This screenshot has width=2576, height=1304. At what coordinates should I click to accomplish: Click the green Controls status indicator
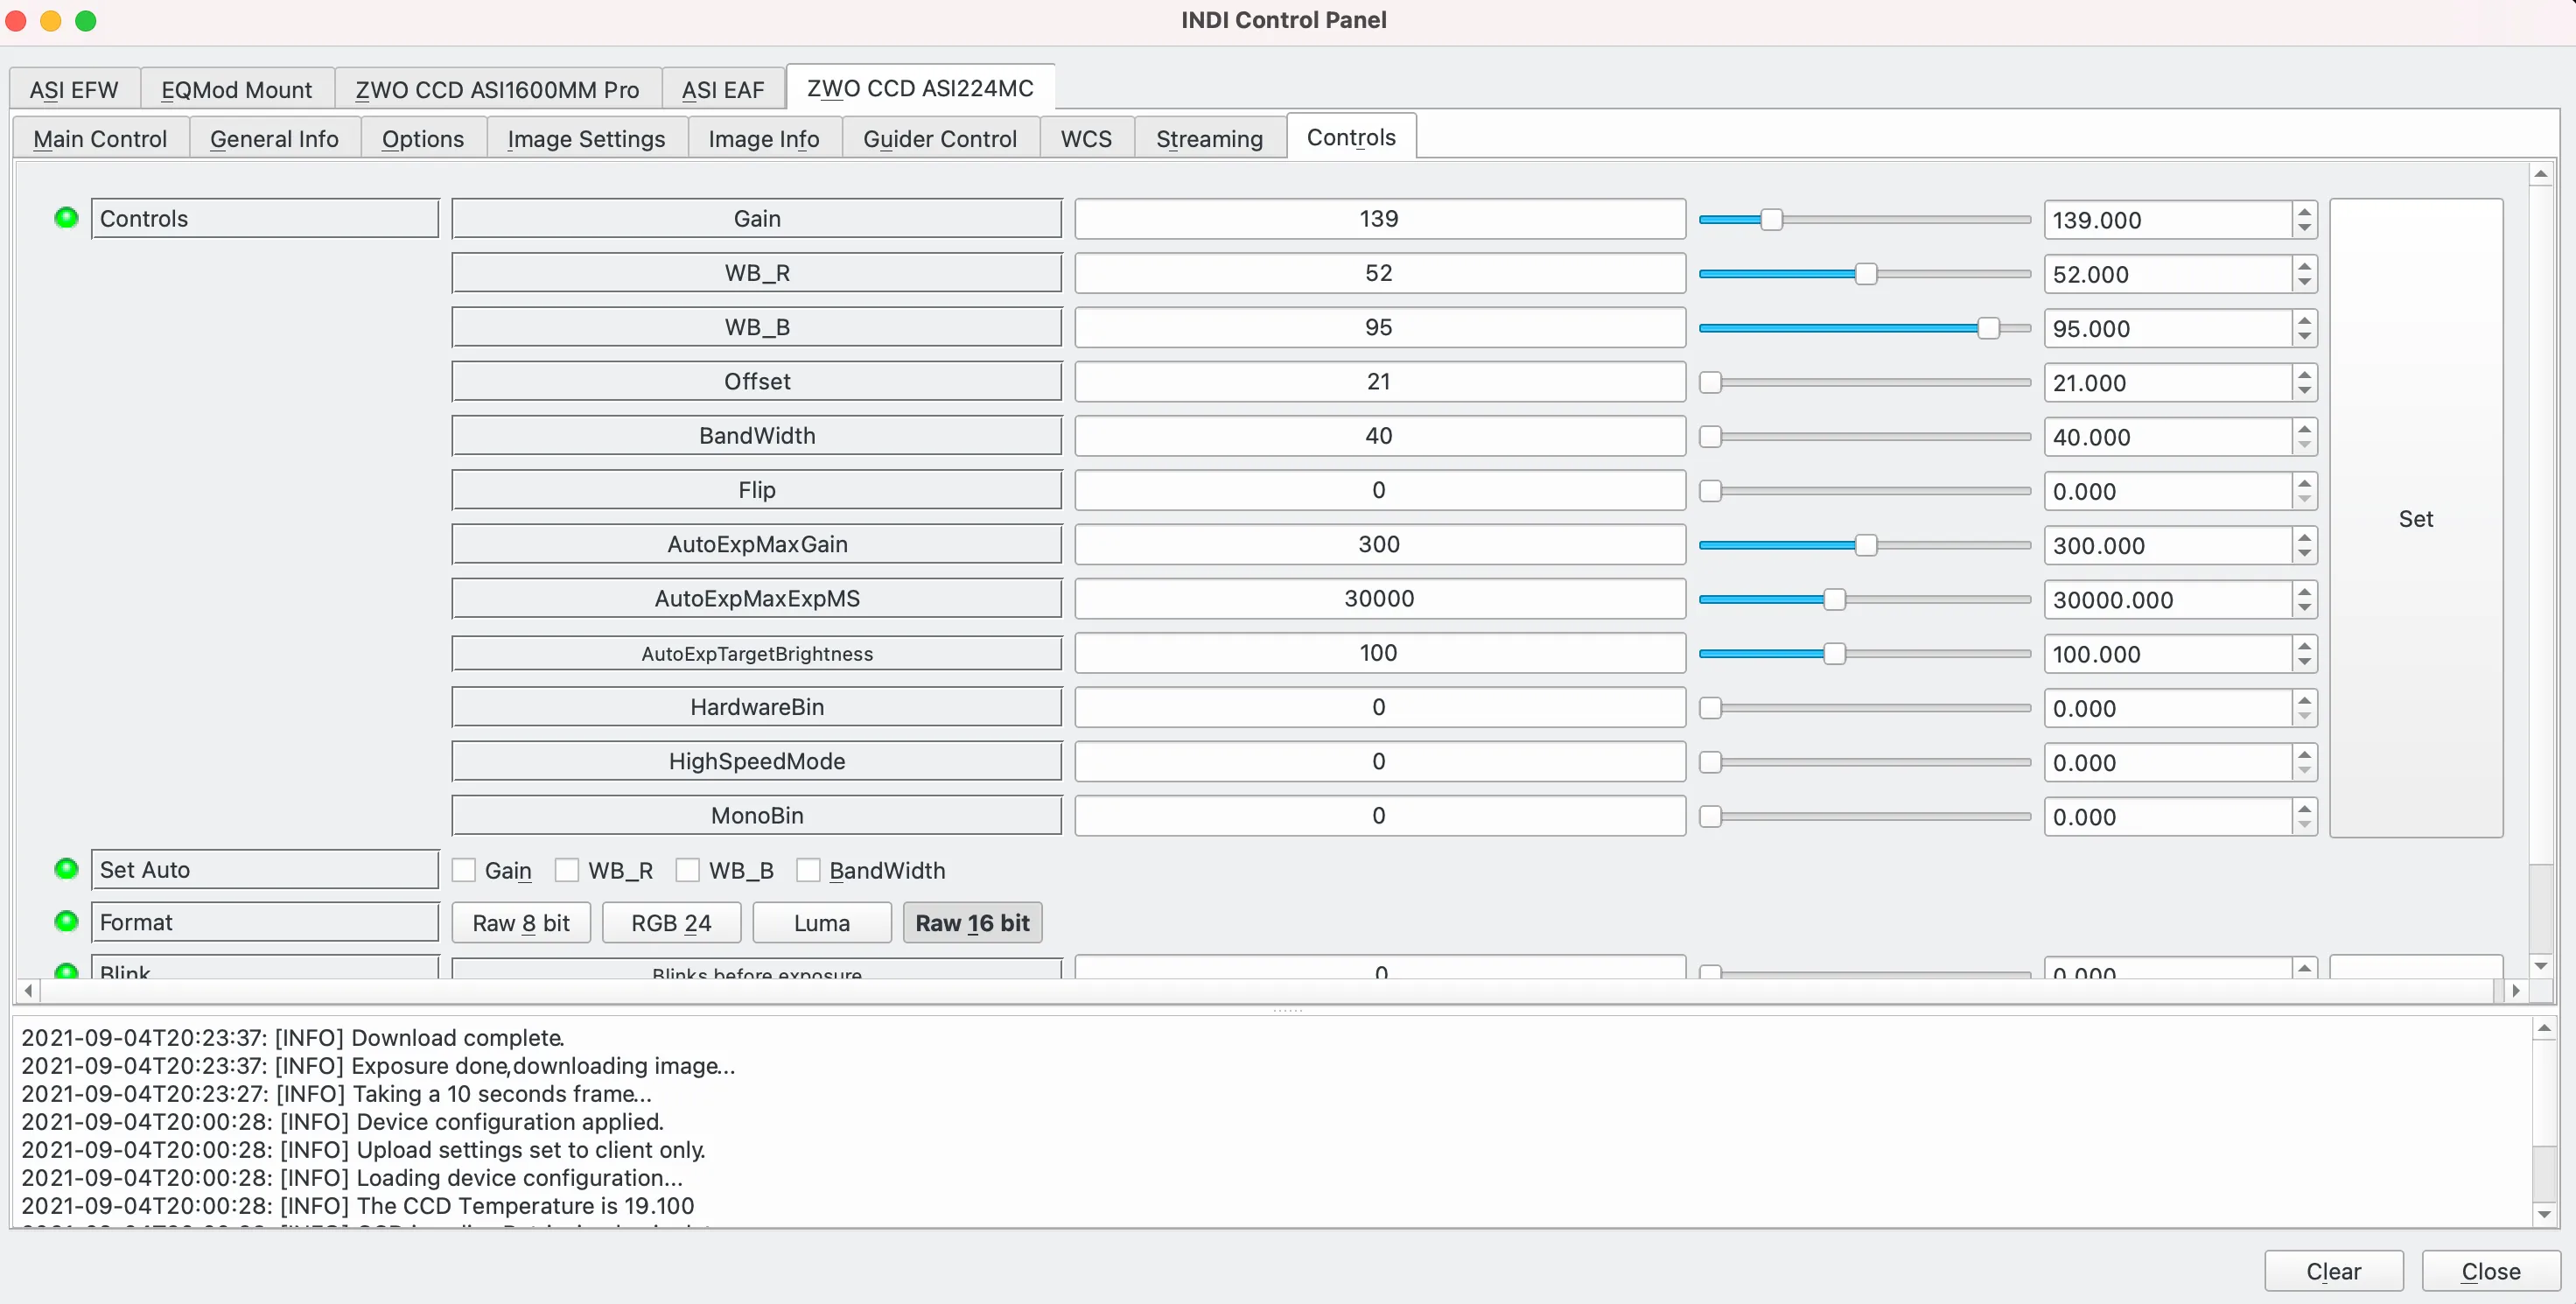tap(66, 218)
